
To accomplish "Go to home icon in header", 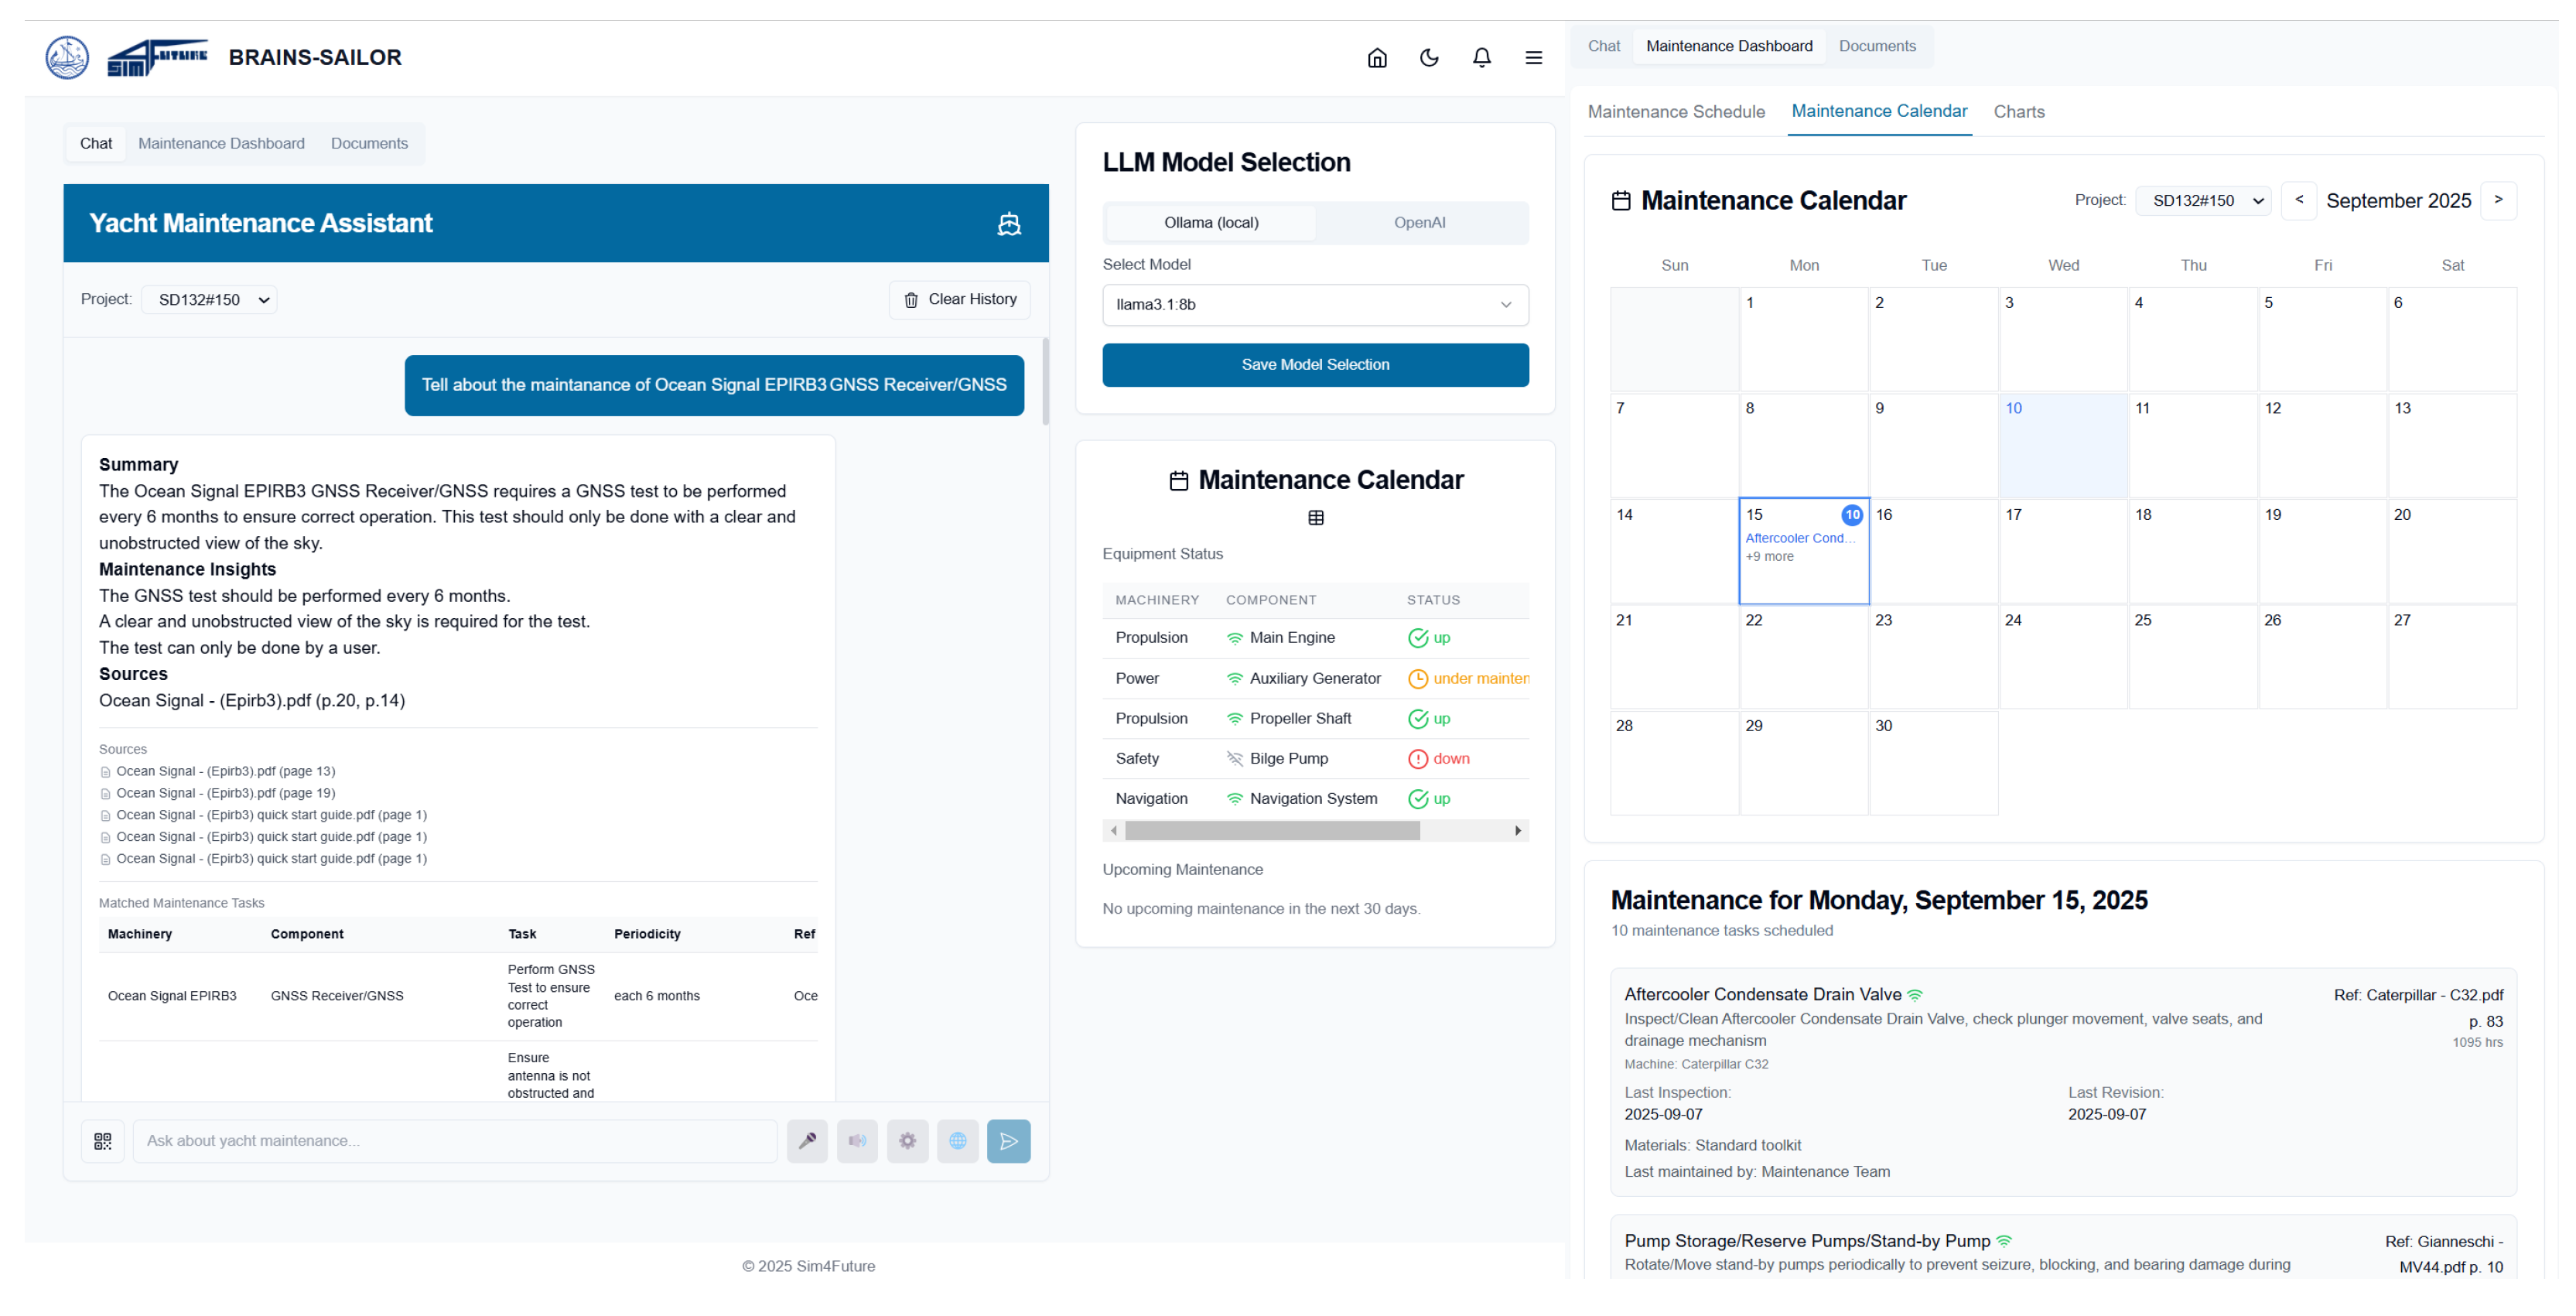I will click(x=1376, y=58).
